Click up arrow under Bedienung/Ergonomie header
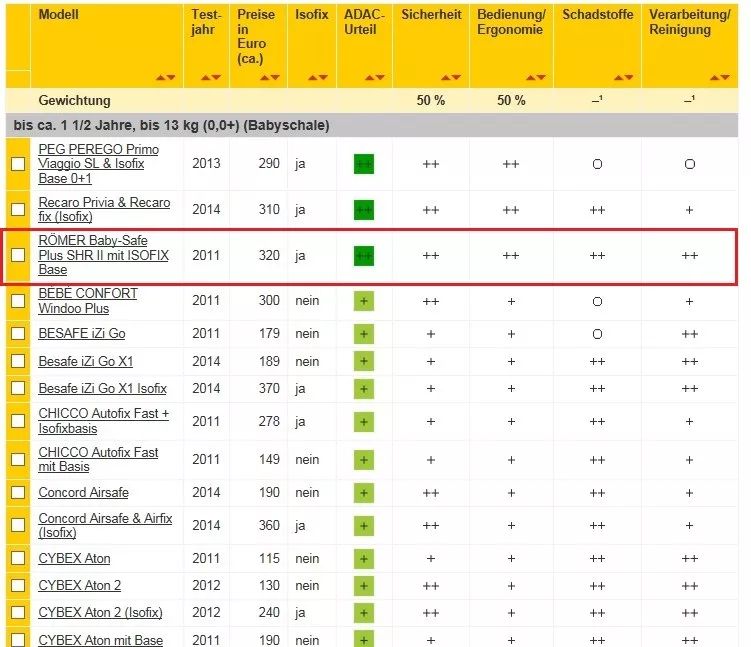751x647 pixels. click(x=530, y=77)
